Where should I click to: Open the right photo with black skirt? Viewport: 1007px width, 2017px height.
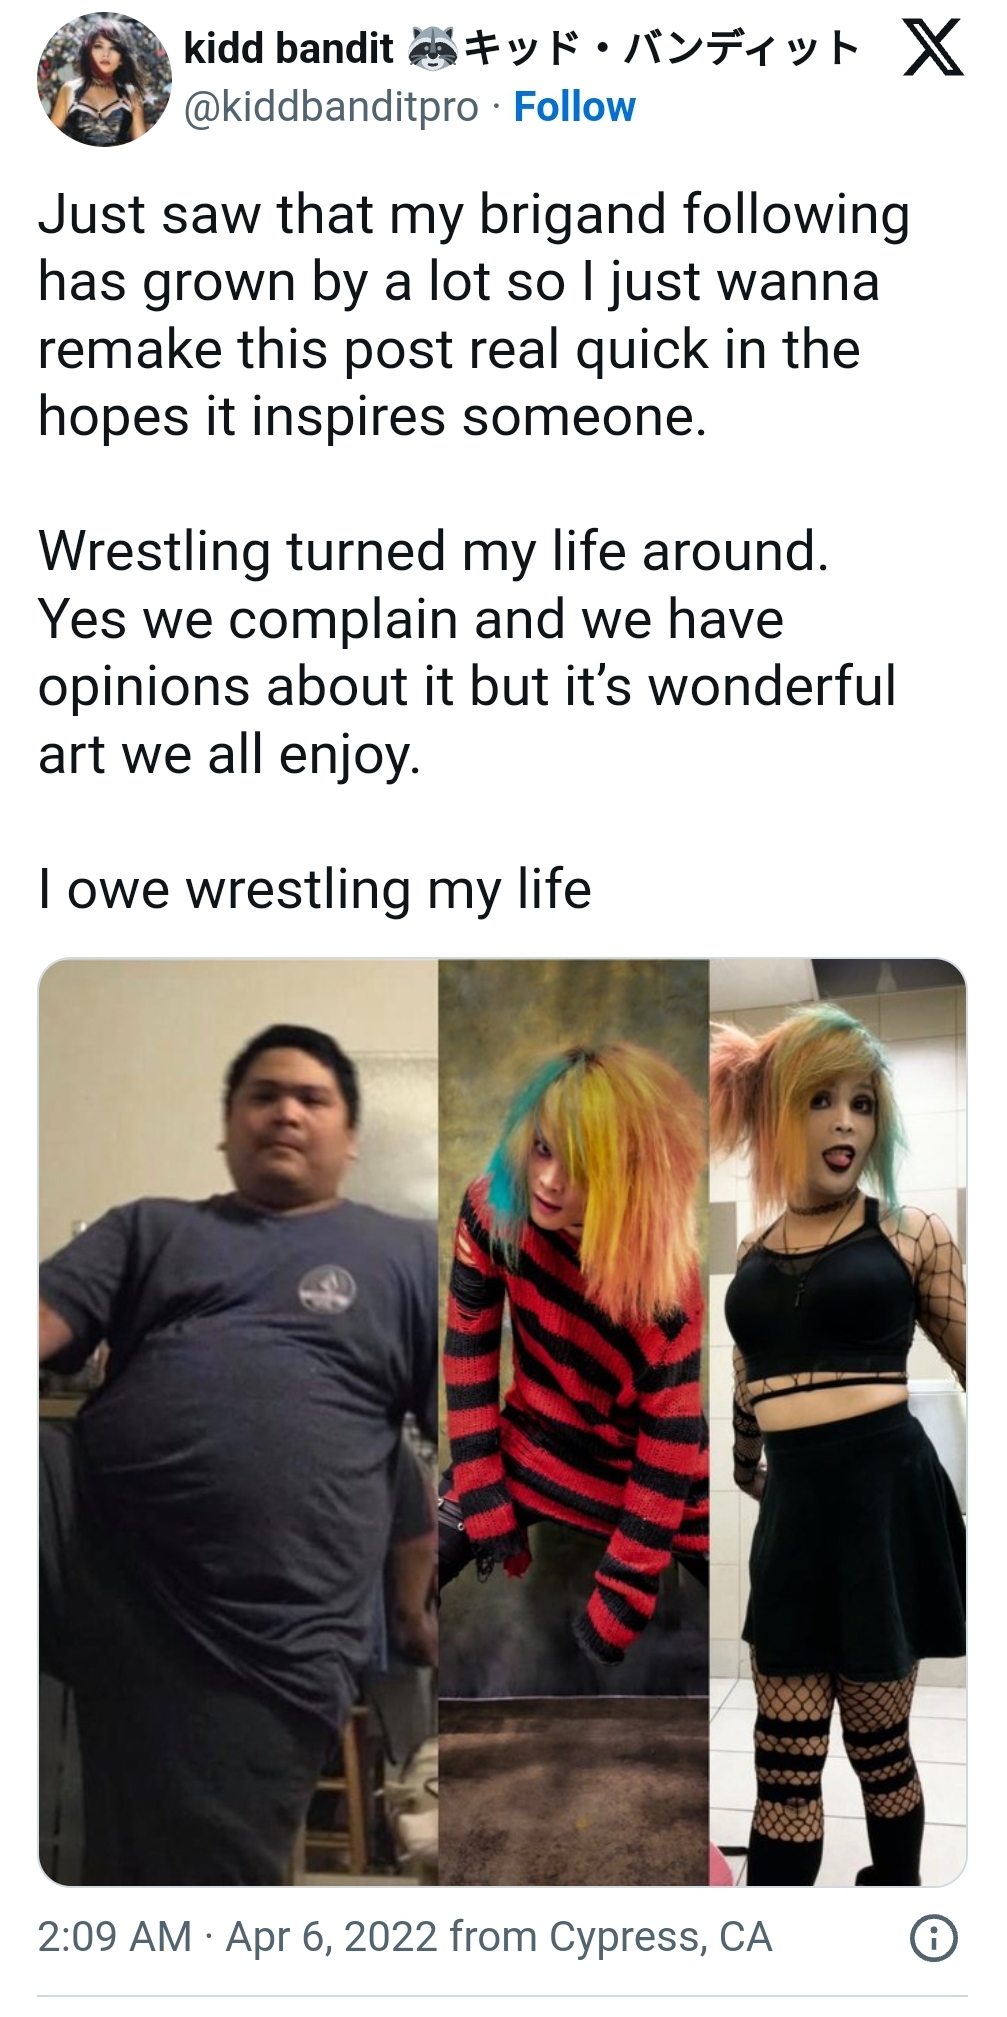click(x=837, y=1422)
